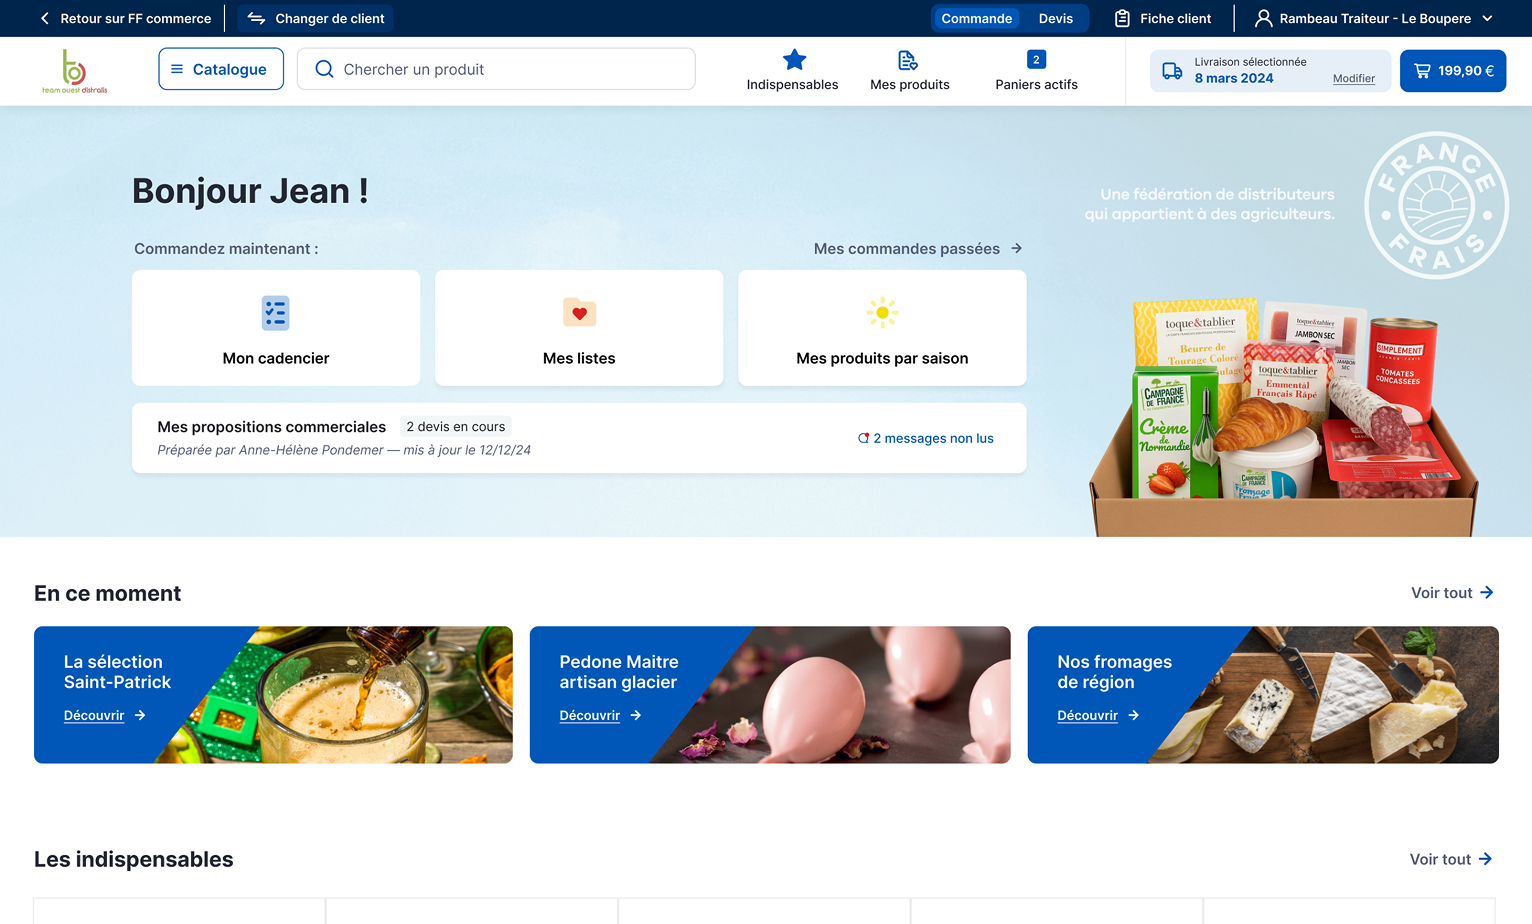The image size is (1532, 924).
Task: Click the shopping cart icon
Action: pos(1422,71)
